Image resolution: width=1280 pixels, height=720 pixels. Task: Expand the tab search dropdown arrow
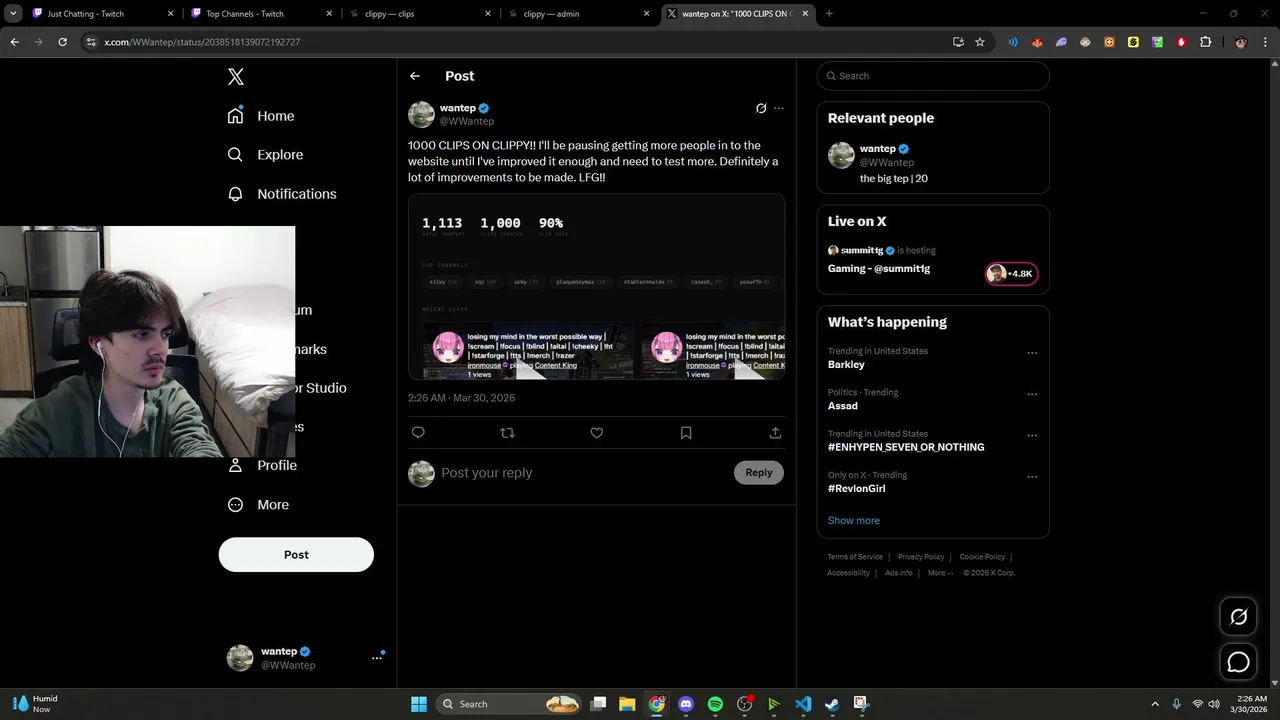pos(13,14)
